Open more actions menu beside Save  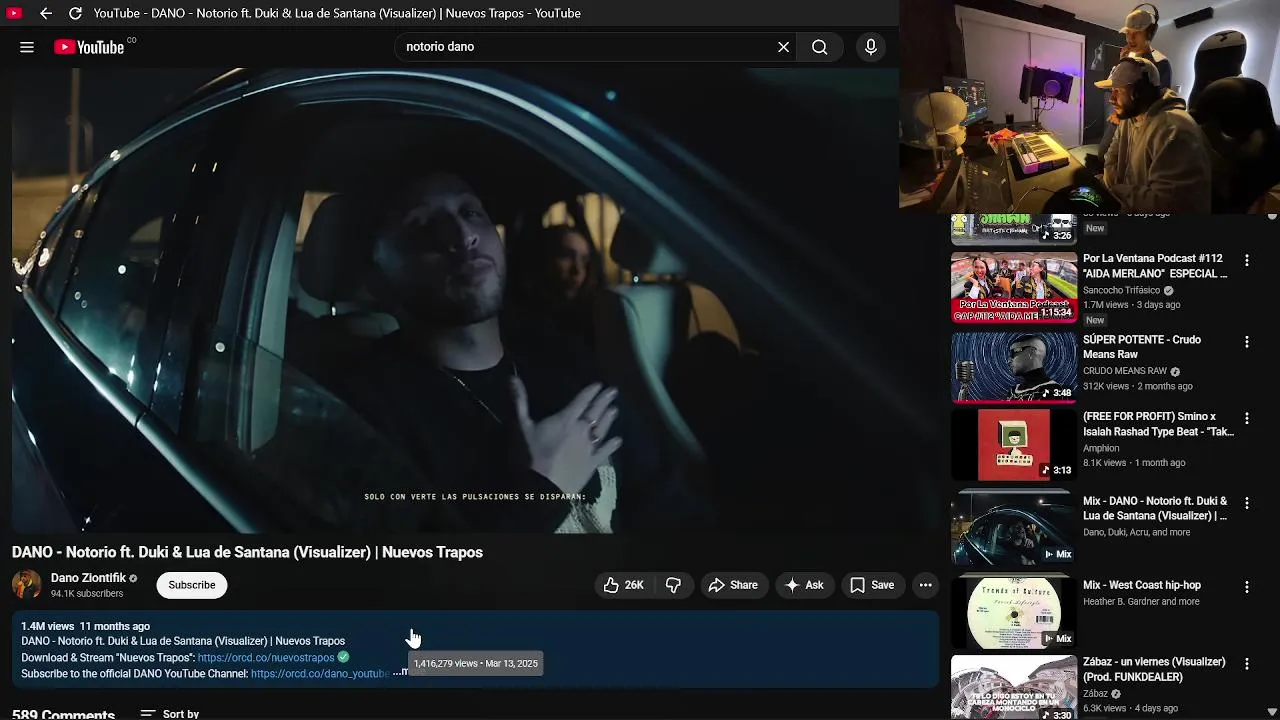926,585
